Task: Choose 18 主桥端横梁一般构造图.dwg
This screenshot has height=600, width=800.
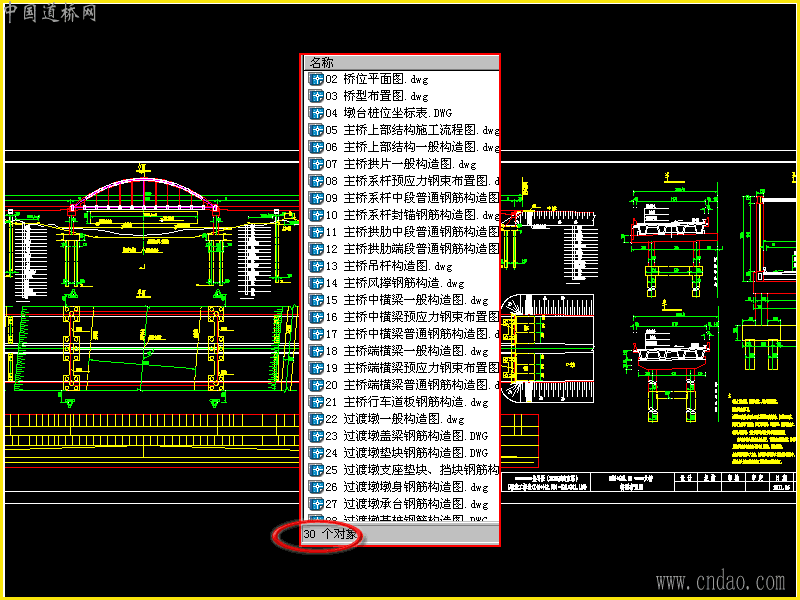Action: (407, 351)
